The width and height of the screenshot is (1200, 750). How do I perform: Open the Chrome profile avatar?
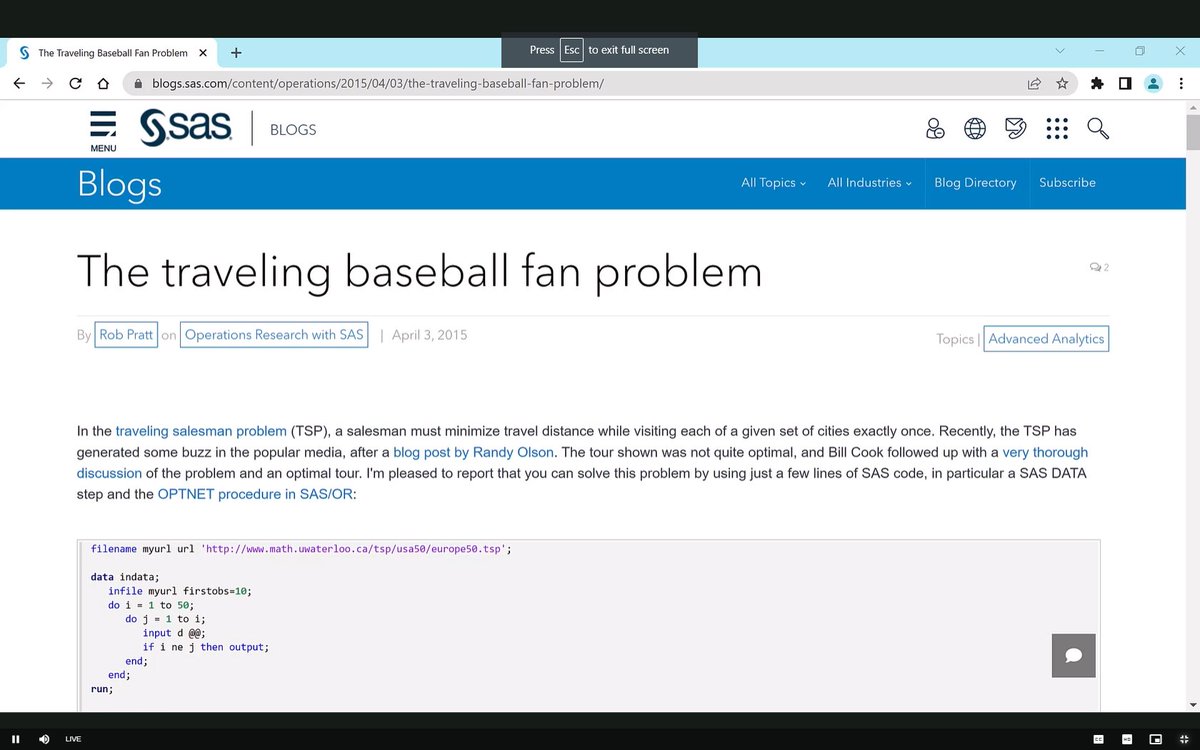point(1153,84)
